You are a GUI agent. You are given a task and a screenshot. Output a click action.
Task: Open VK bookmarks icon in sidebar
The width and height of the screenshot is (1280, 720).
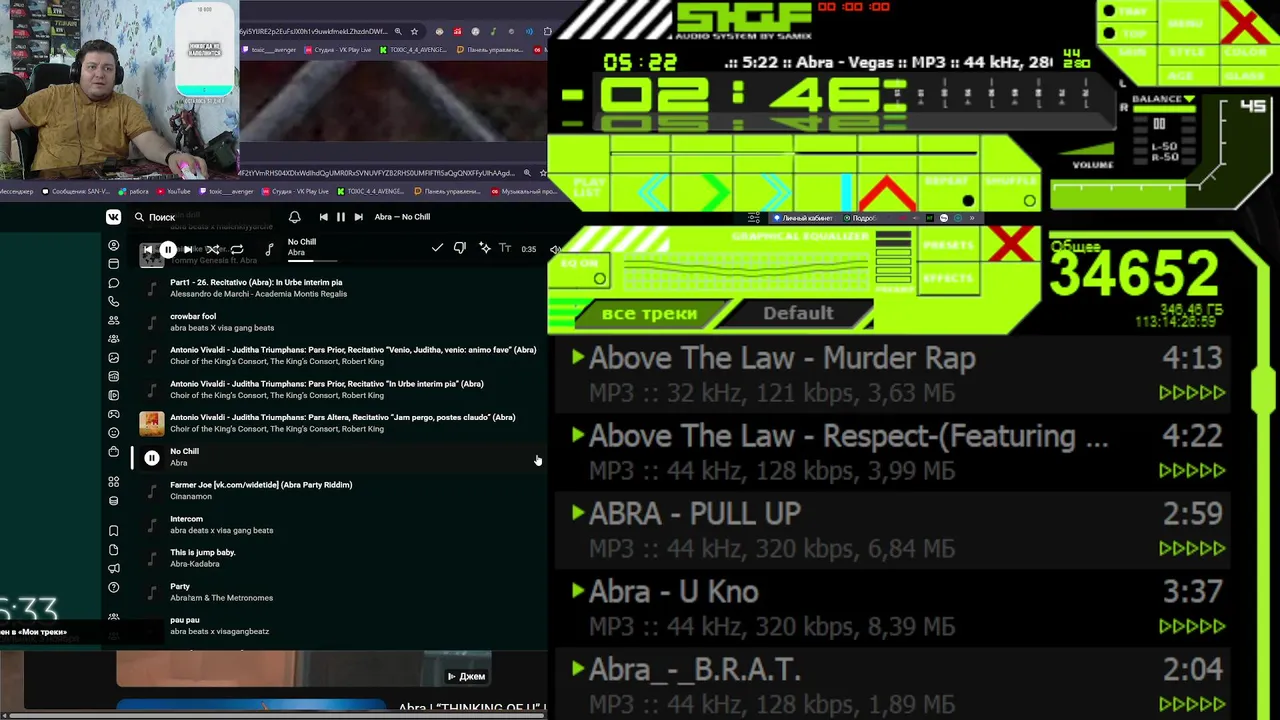(x=113, y=530)
